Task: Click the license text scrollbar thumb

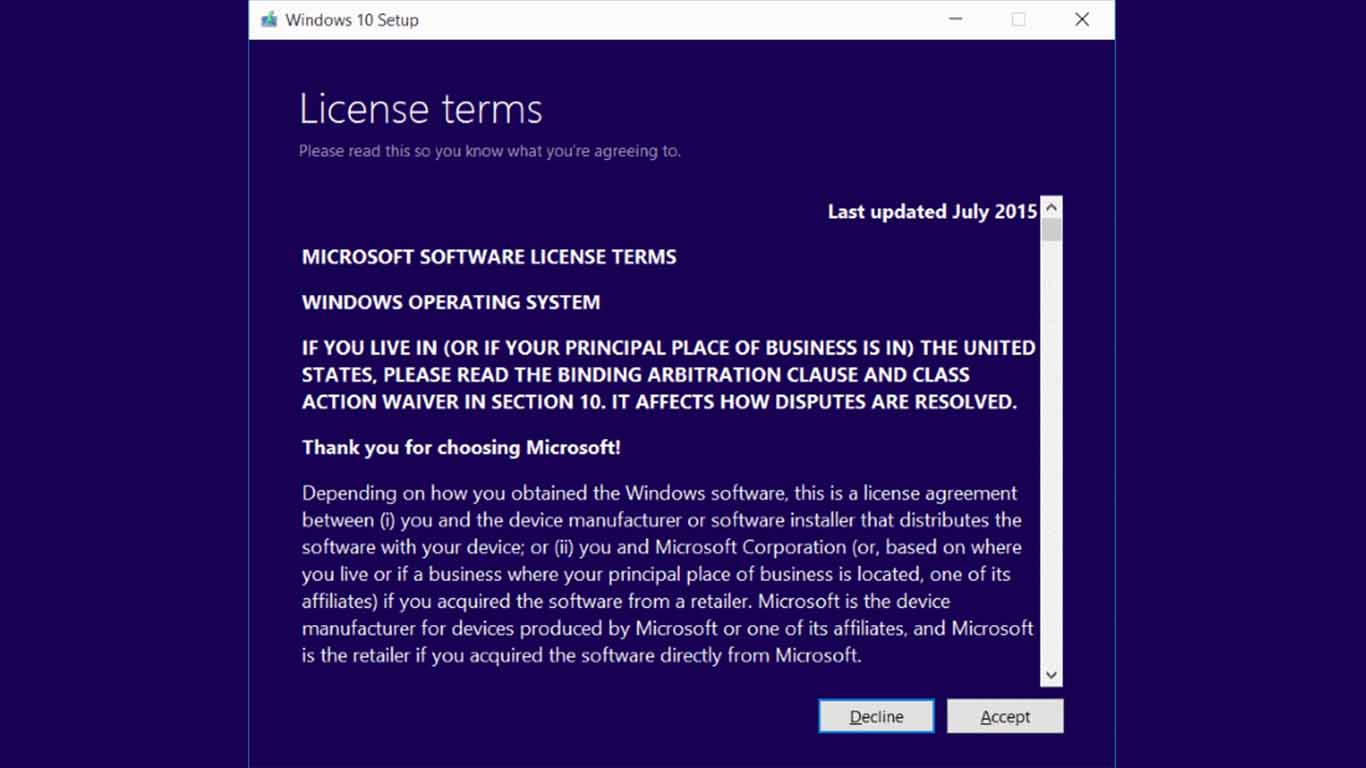Action: [x=1051, y=230]
